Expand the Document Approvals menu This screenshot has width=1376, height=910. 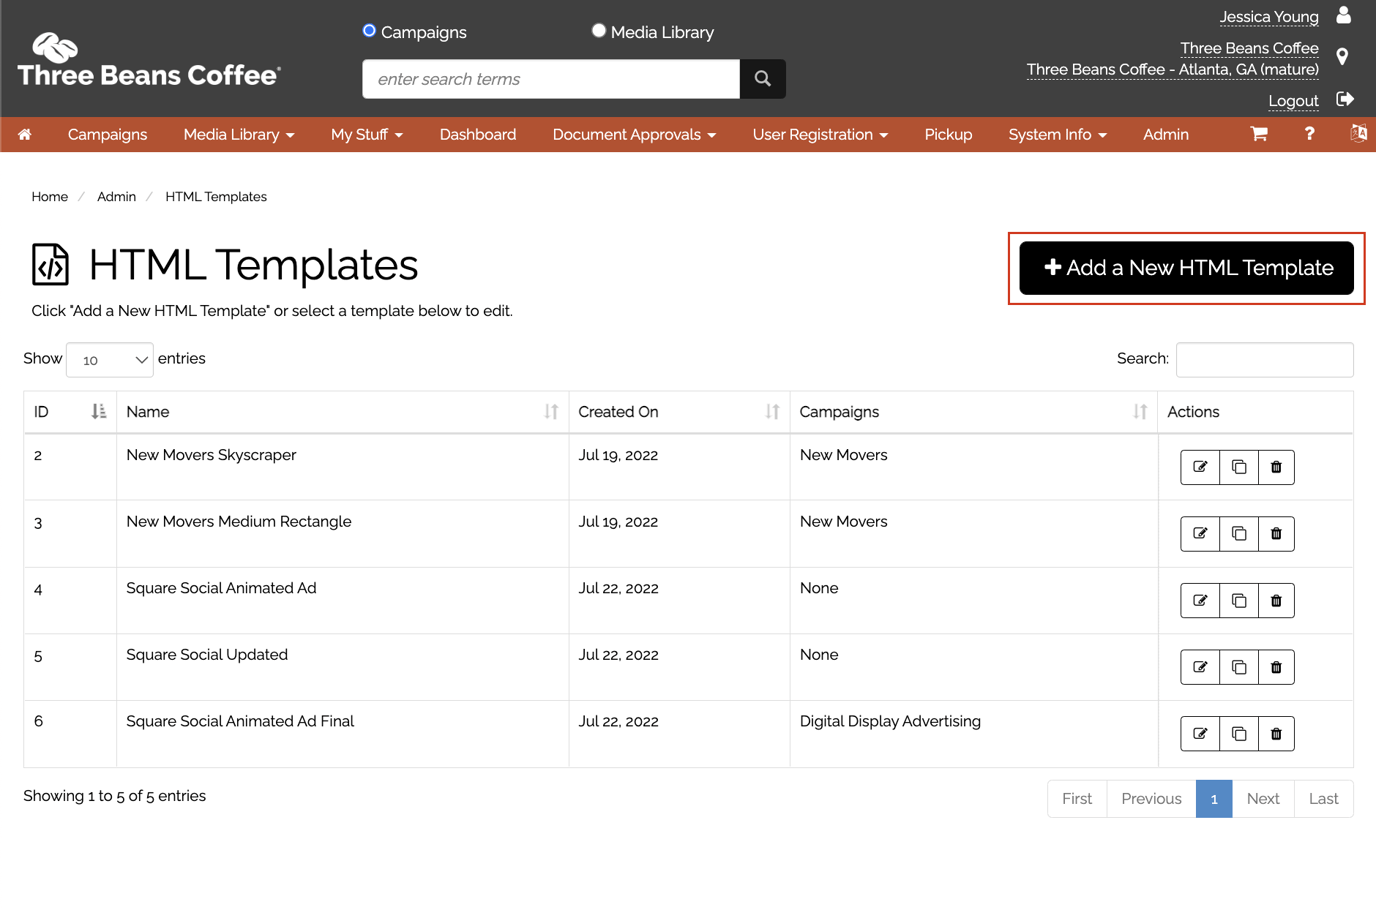coord(633,134)
